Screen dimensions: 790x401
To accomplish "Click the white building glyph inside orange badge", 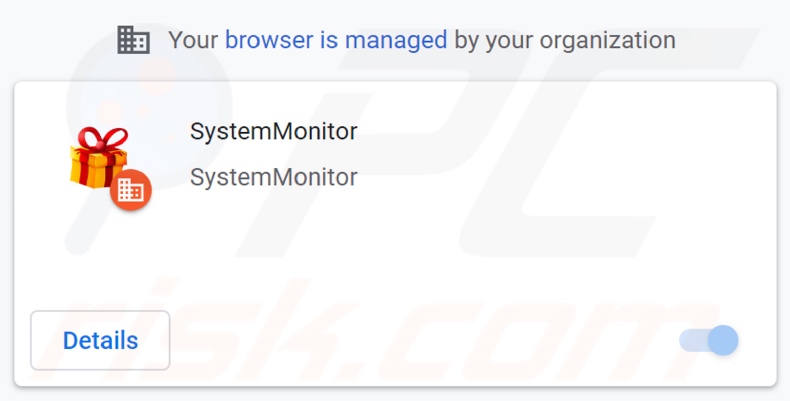I will click(x=130, y=190).
